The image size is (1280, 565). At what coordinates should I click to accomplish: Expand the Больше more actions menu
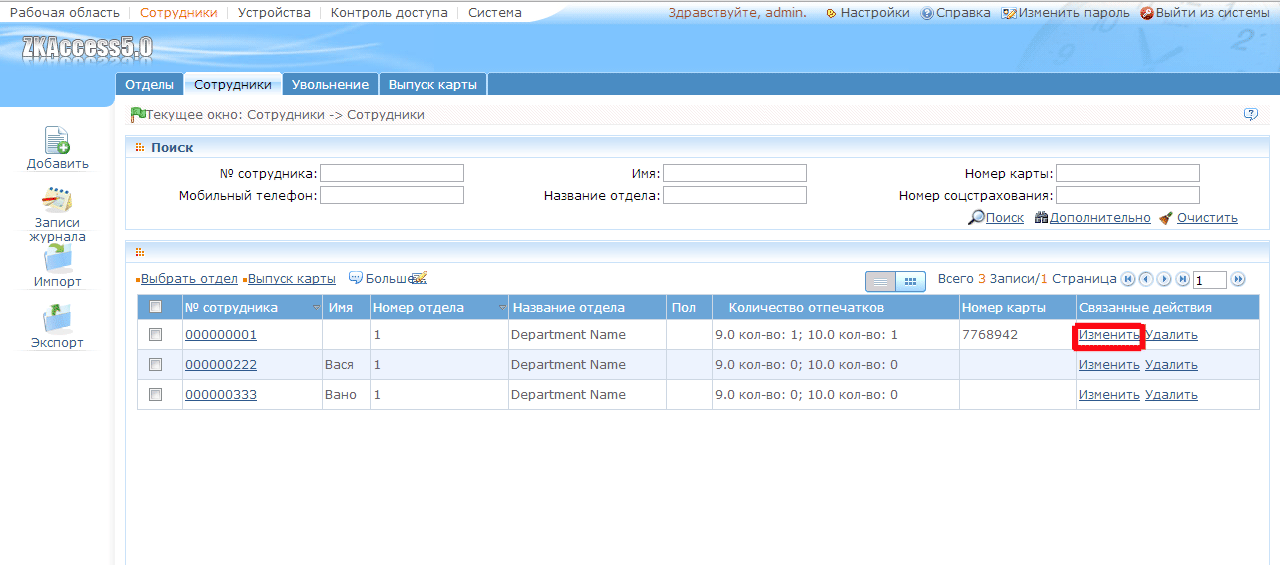[x=388, y=279]
